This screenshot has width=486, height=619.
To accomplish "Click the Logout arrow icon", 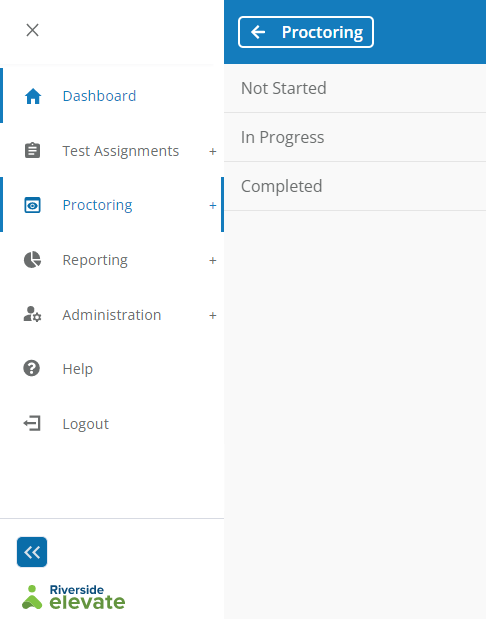I will tap(32, 423).
